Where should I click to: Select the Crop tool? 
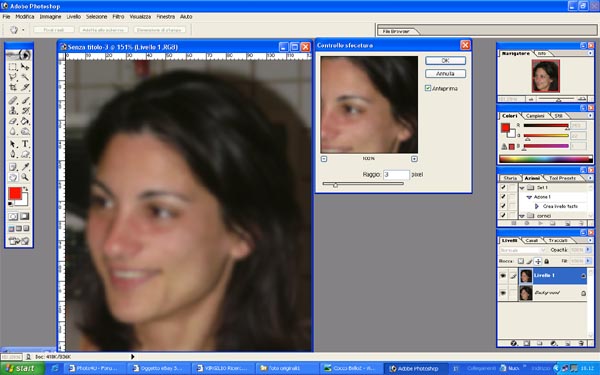(x=13, y=88)
